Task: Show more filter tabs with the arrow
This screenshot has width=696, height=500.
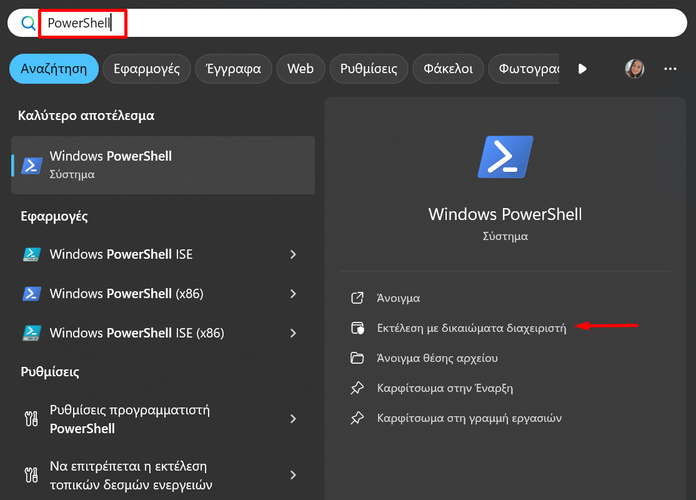Action: pyautogui.click(x=582, y=69)
